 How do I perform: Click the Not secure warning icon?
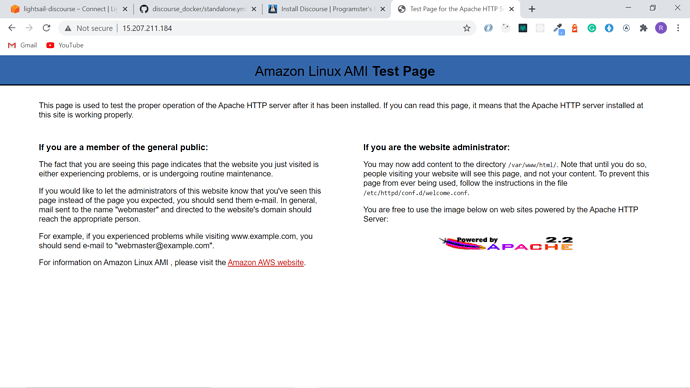(x=68, y=28)
